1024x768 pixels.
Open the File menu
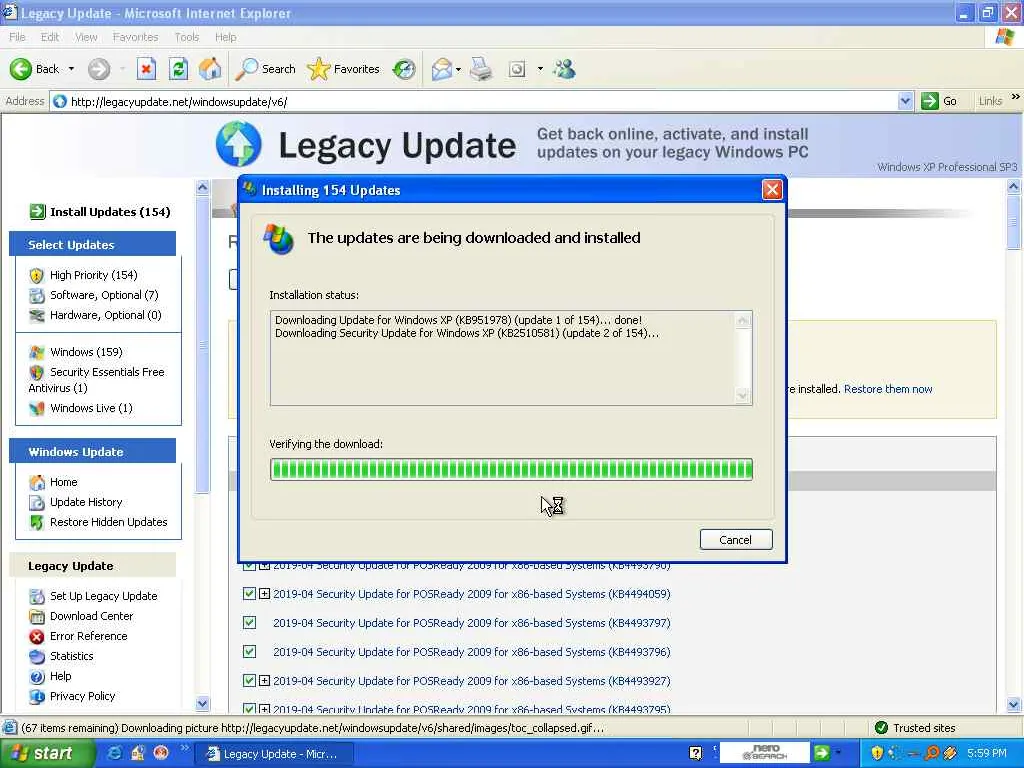17,37
